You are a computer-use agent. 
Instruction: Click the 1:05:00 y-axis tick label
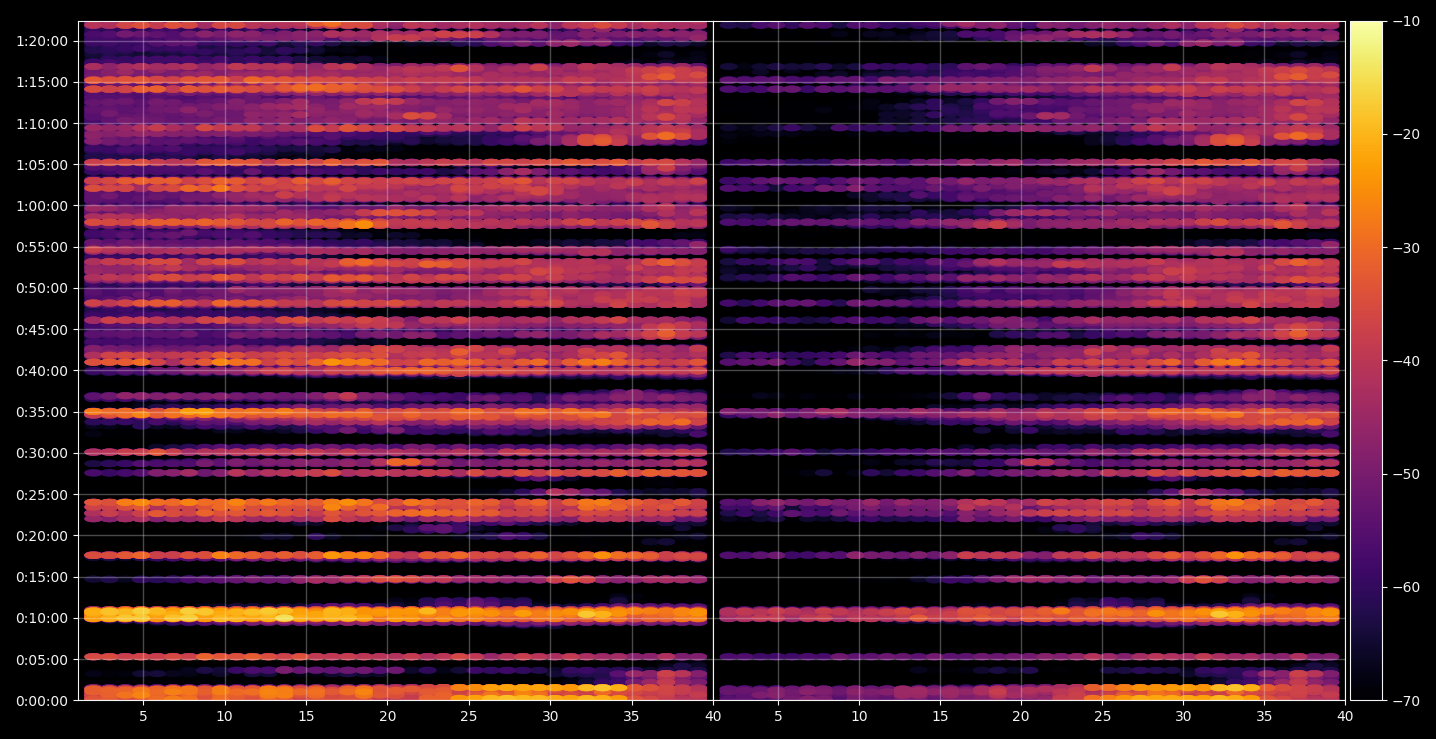click(42, 165)
